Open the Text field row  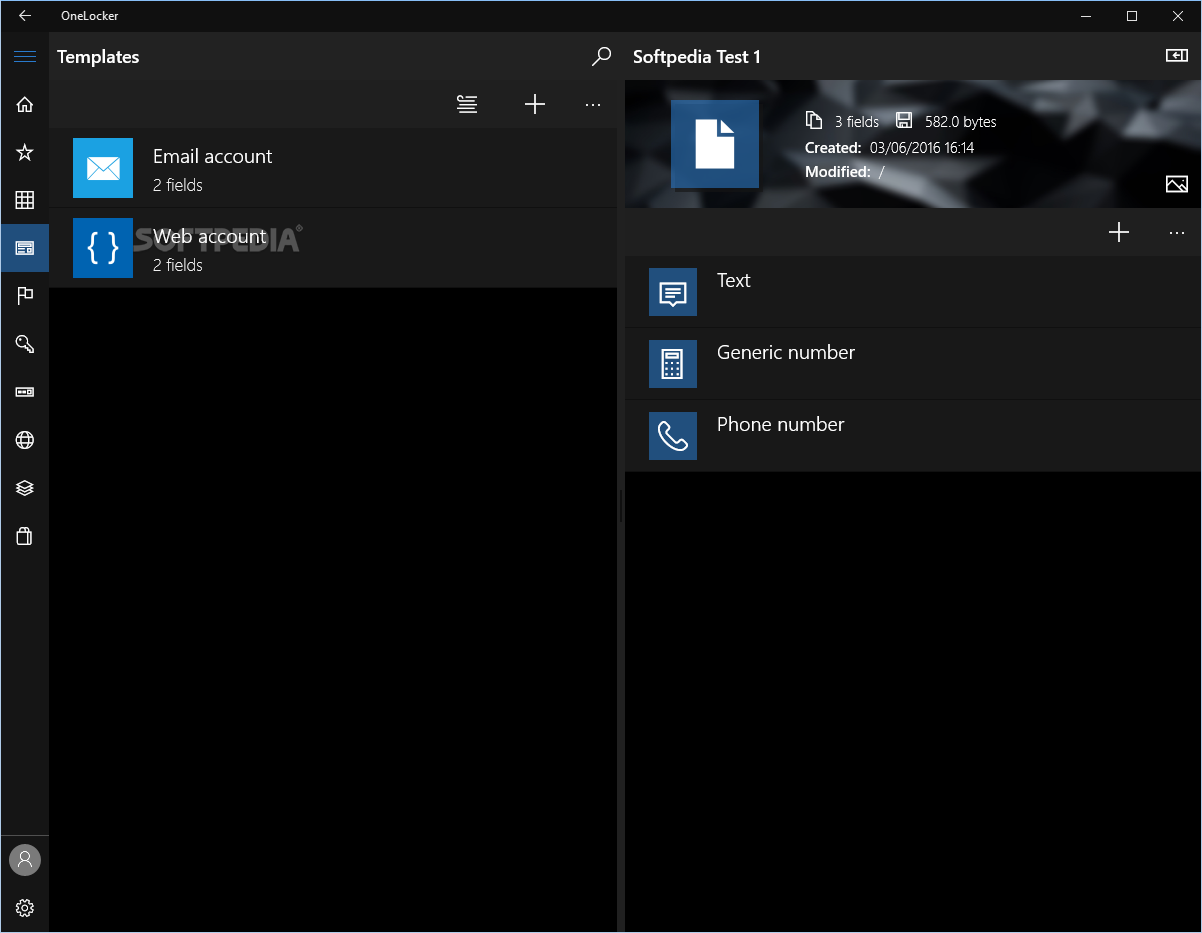(x=913, y=292)
